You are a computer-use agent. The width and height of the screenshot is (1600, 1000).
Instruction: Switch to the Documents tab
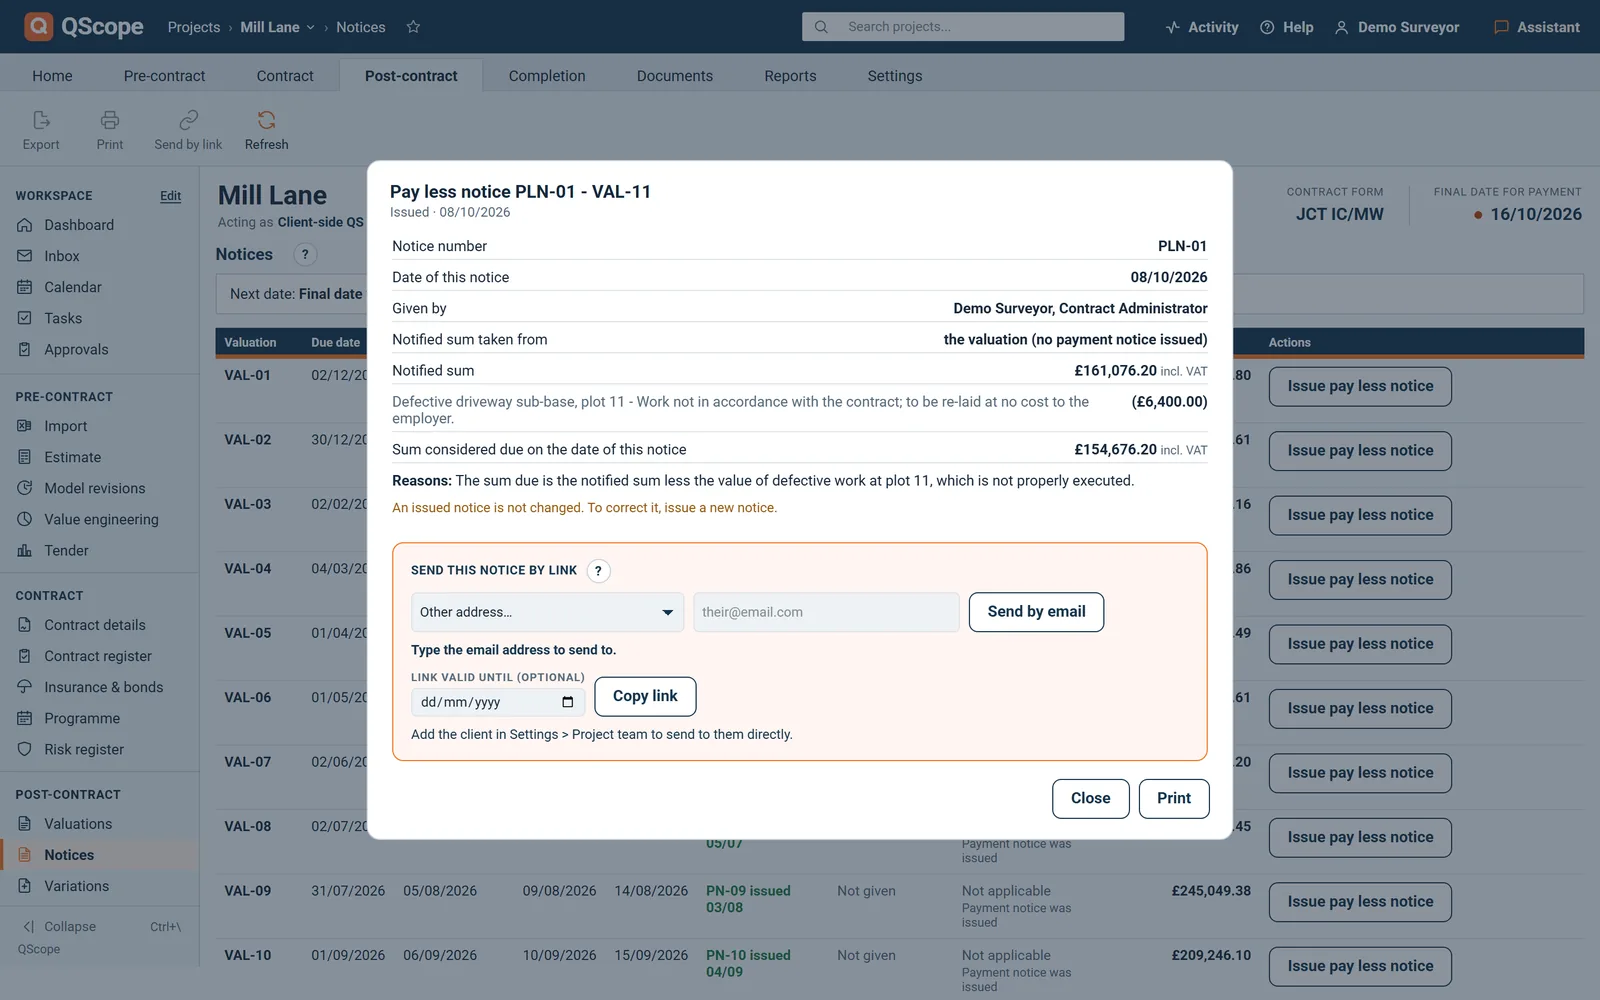[675, 76]
